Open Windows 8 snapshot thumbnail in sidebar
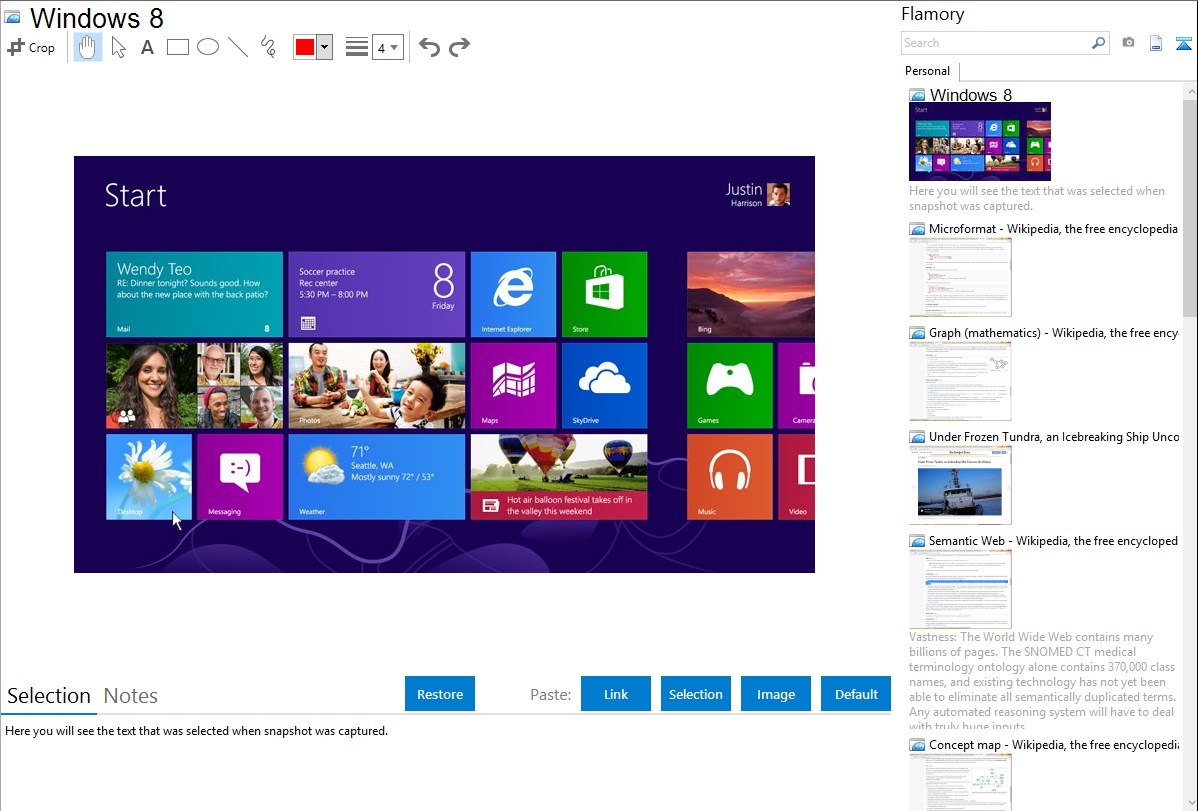This screenshot has height=811, width=1198. coord(979,141)
